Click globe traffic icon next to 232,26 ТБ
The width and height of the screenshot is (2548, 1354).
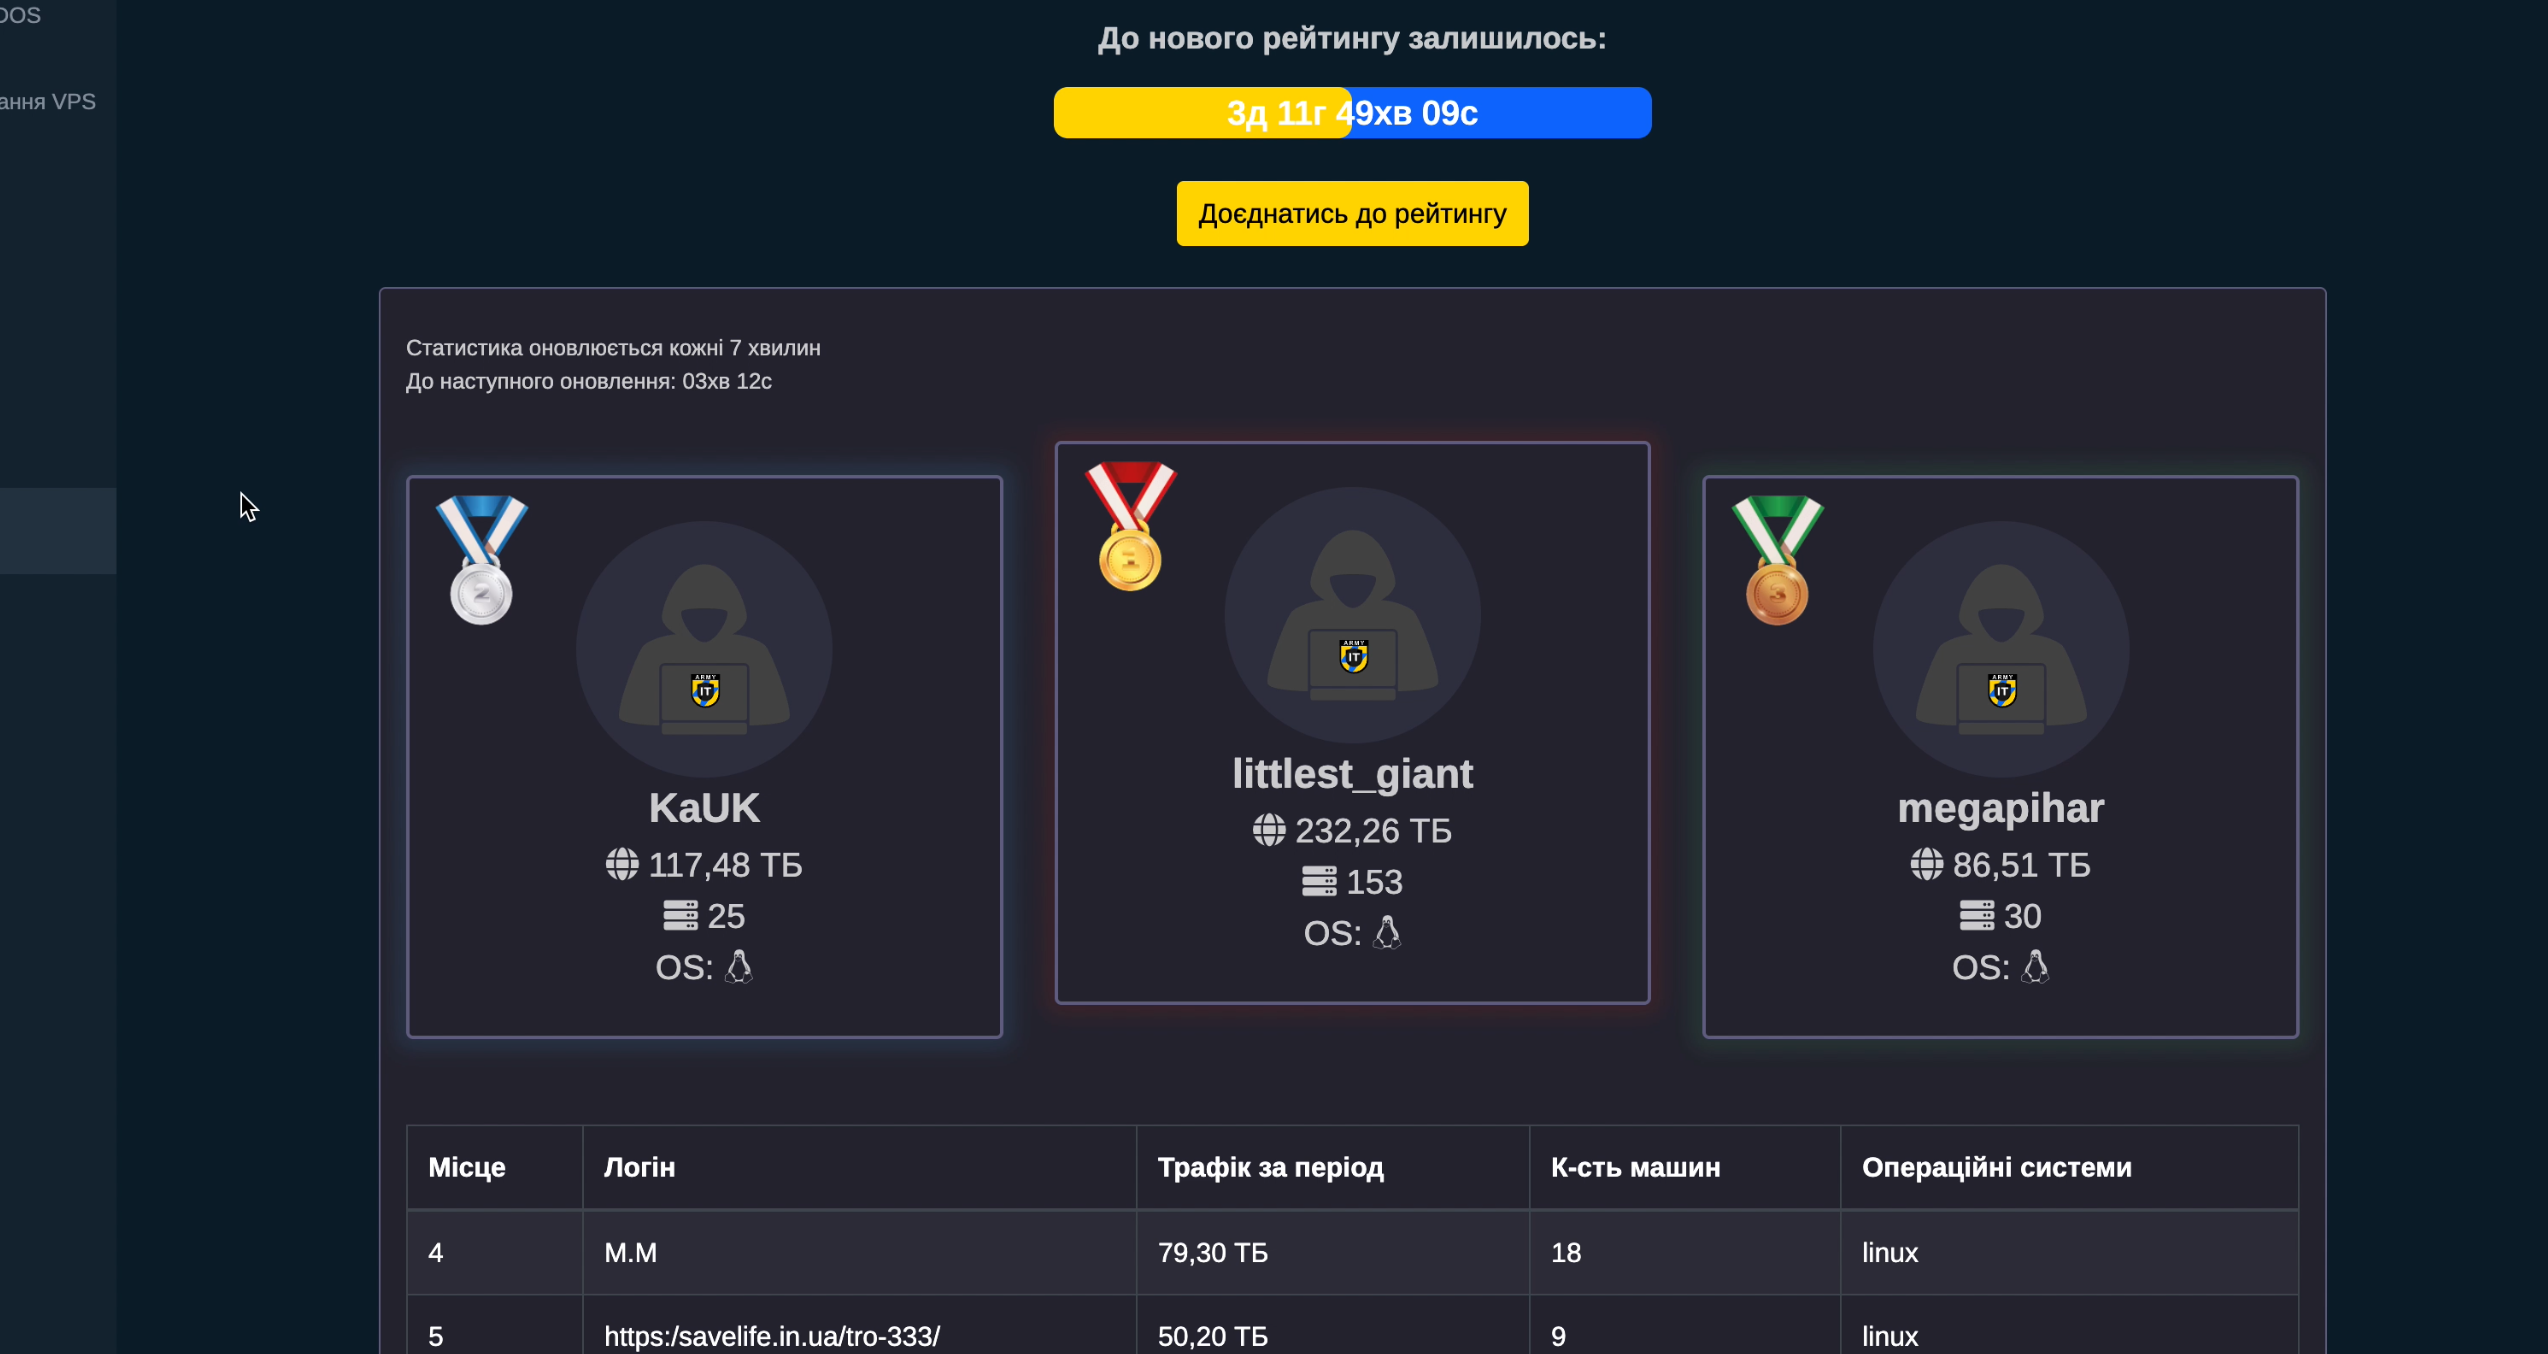pyautogui.click(x=1269, y=830)
